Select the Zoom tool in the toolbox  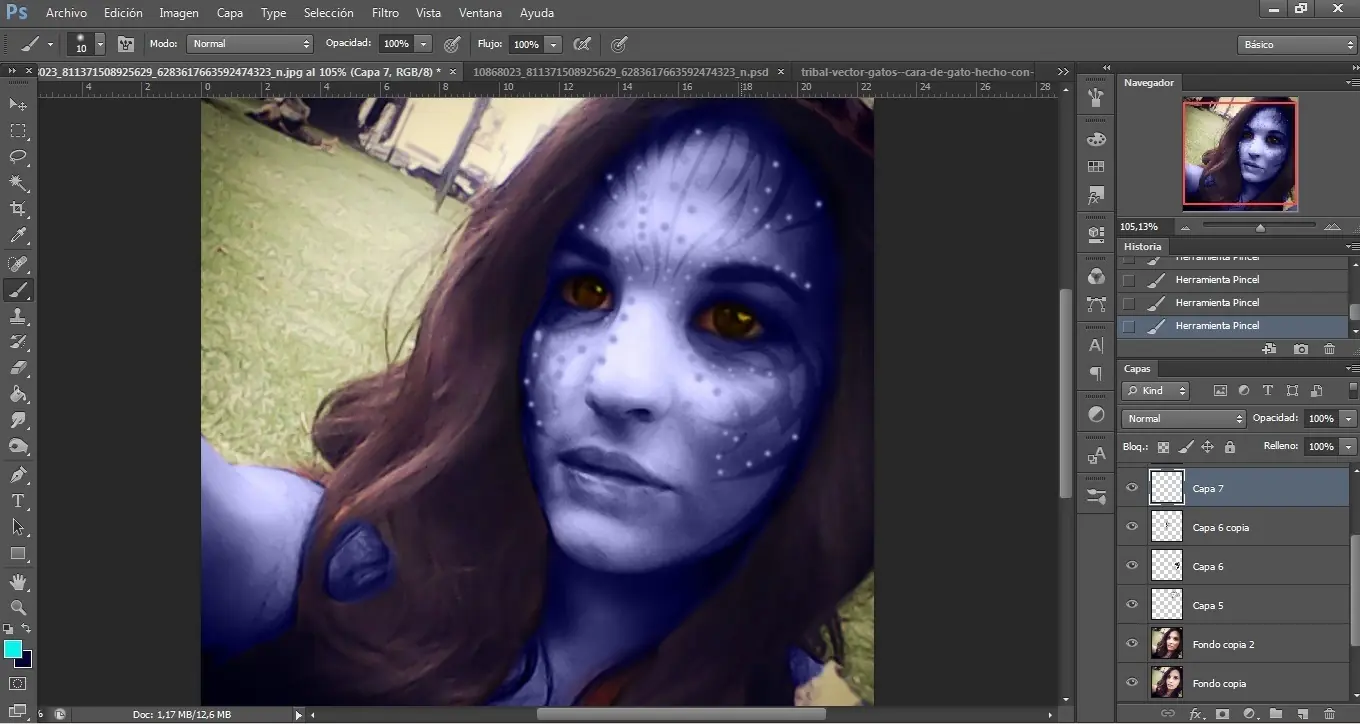18,607
